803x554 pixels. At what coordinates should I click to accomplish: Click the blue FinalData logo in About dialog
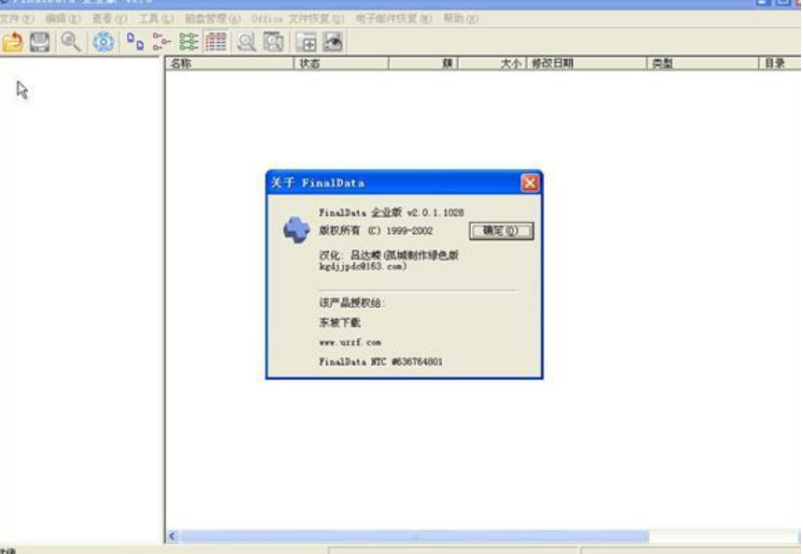tap(297, 230)
